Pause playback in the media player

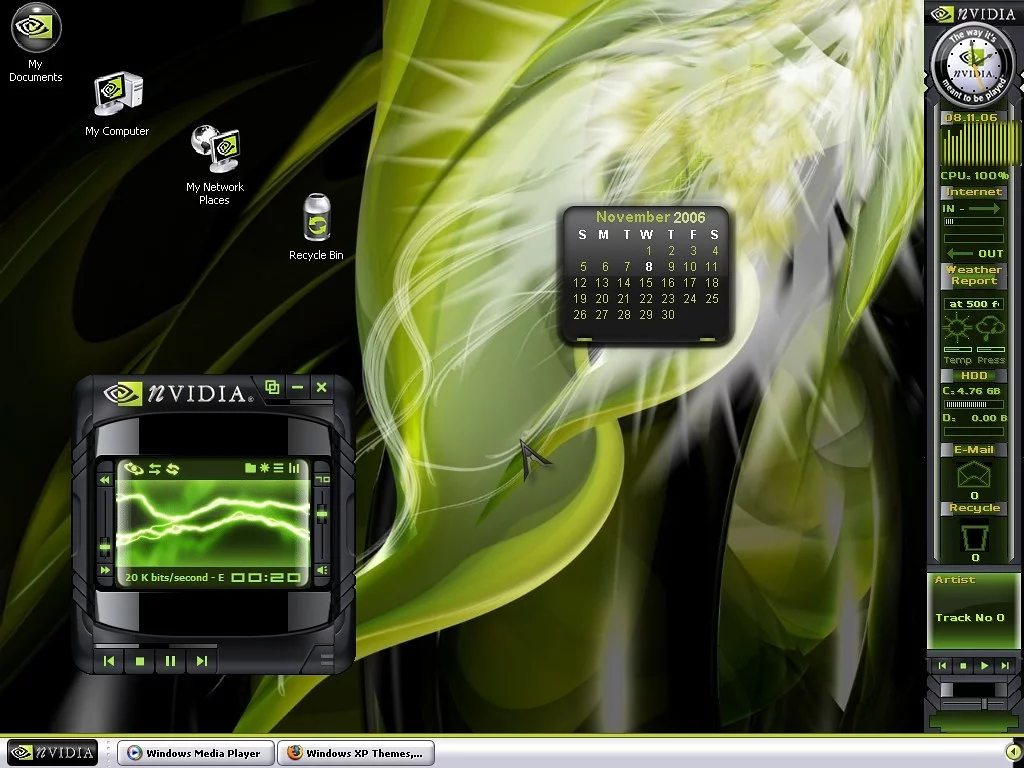(171, 661)
